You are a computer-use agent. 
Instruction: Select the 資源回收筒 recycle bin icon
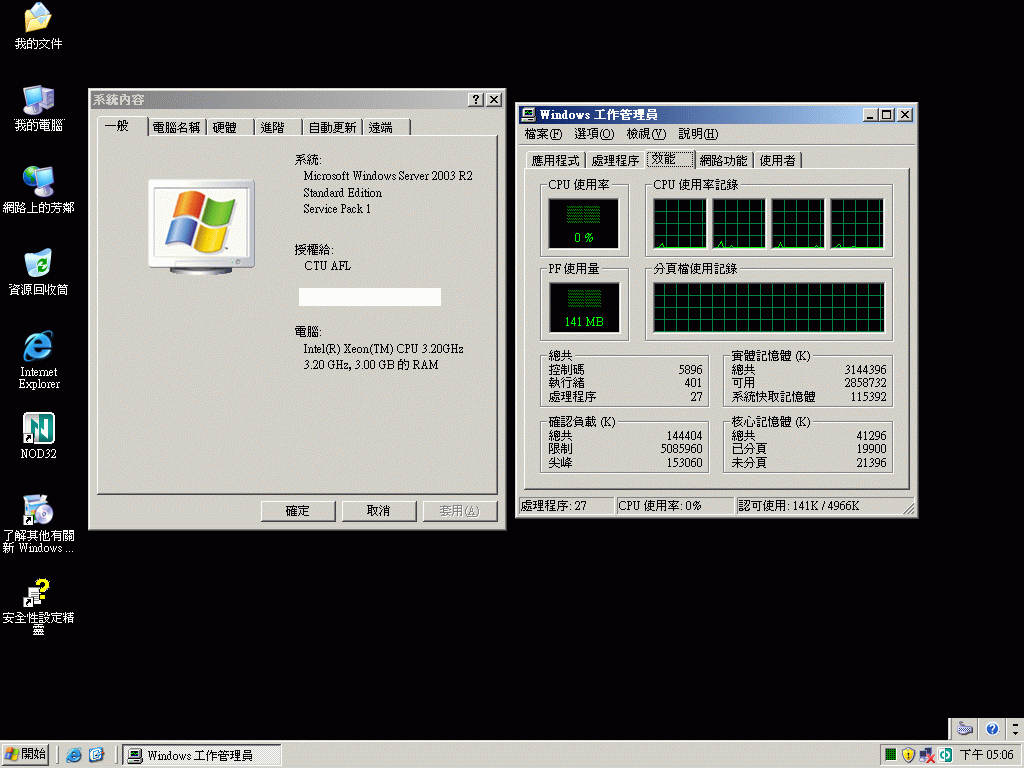point(38,272)
